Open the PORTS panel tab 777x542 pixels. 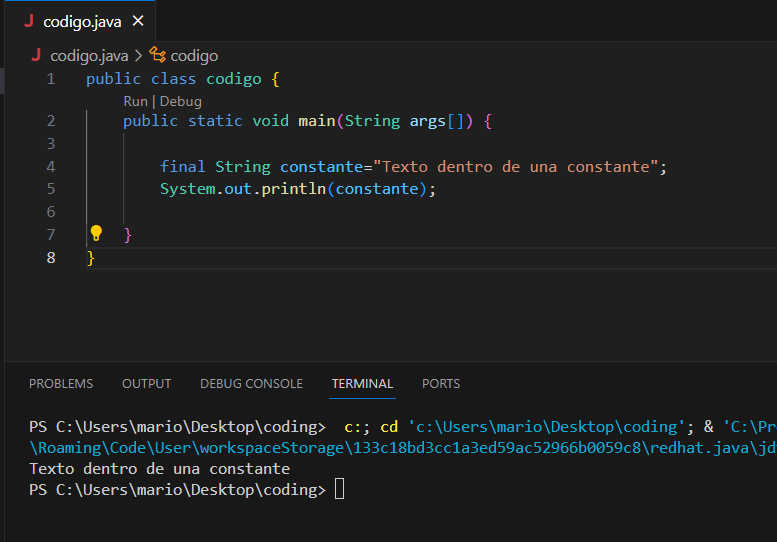click(x=441, y=383)
